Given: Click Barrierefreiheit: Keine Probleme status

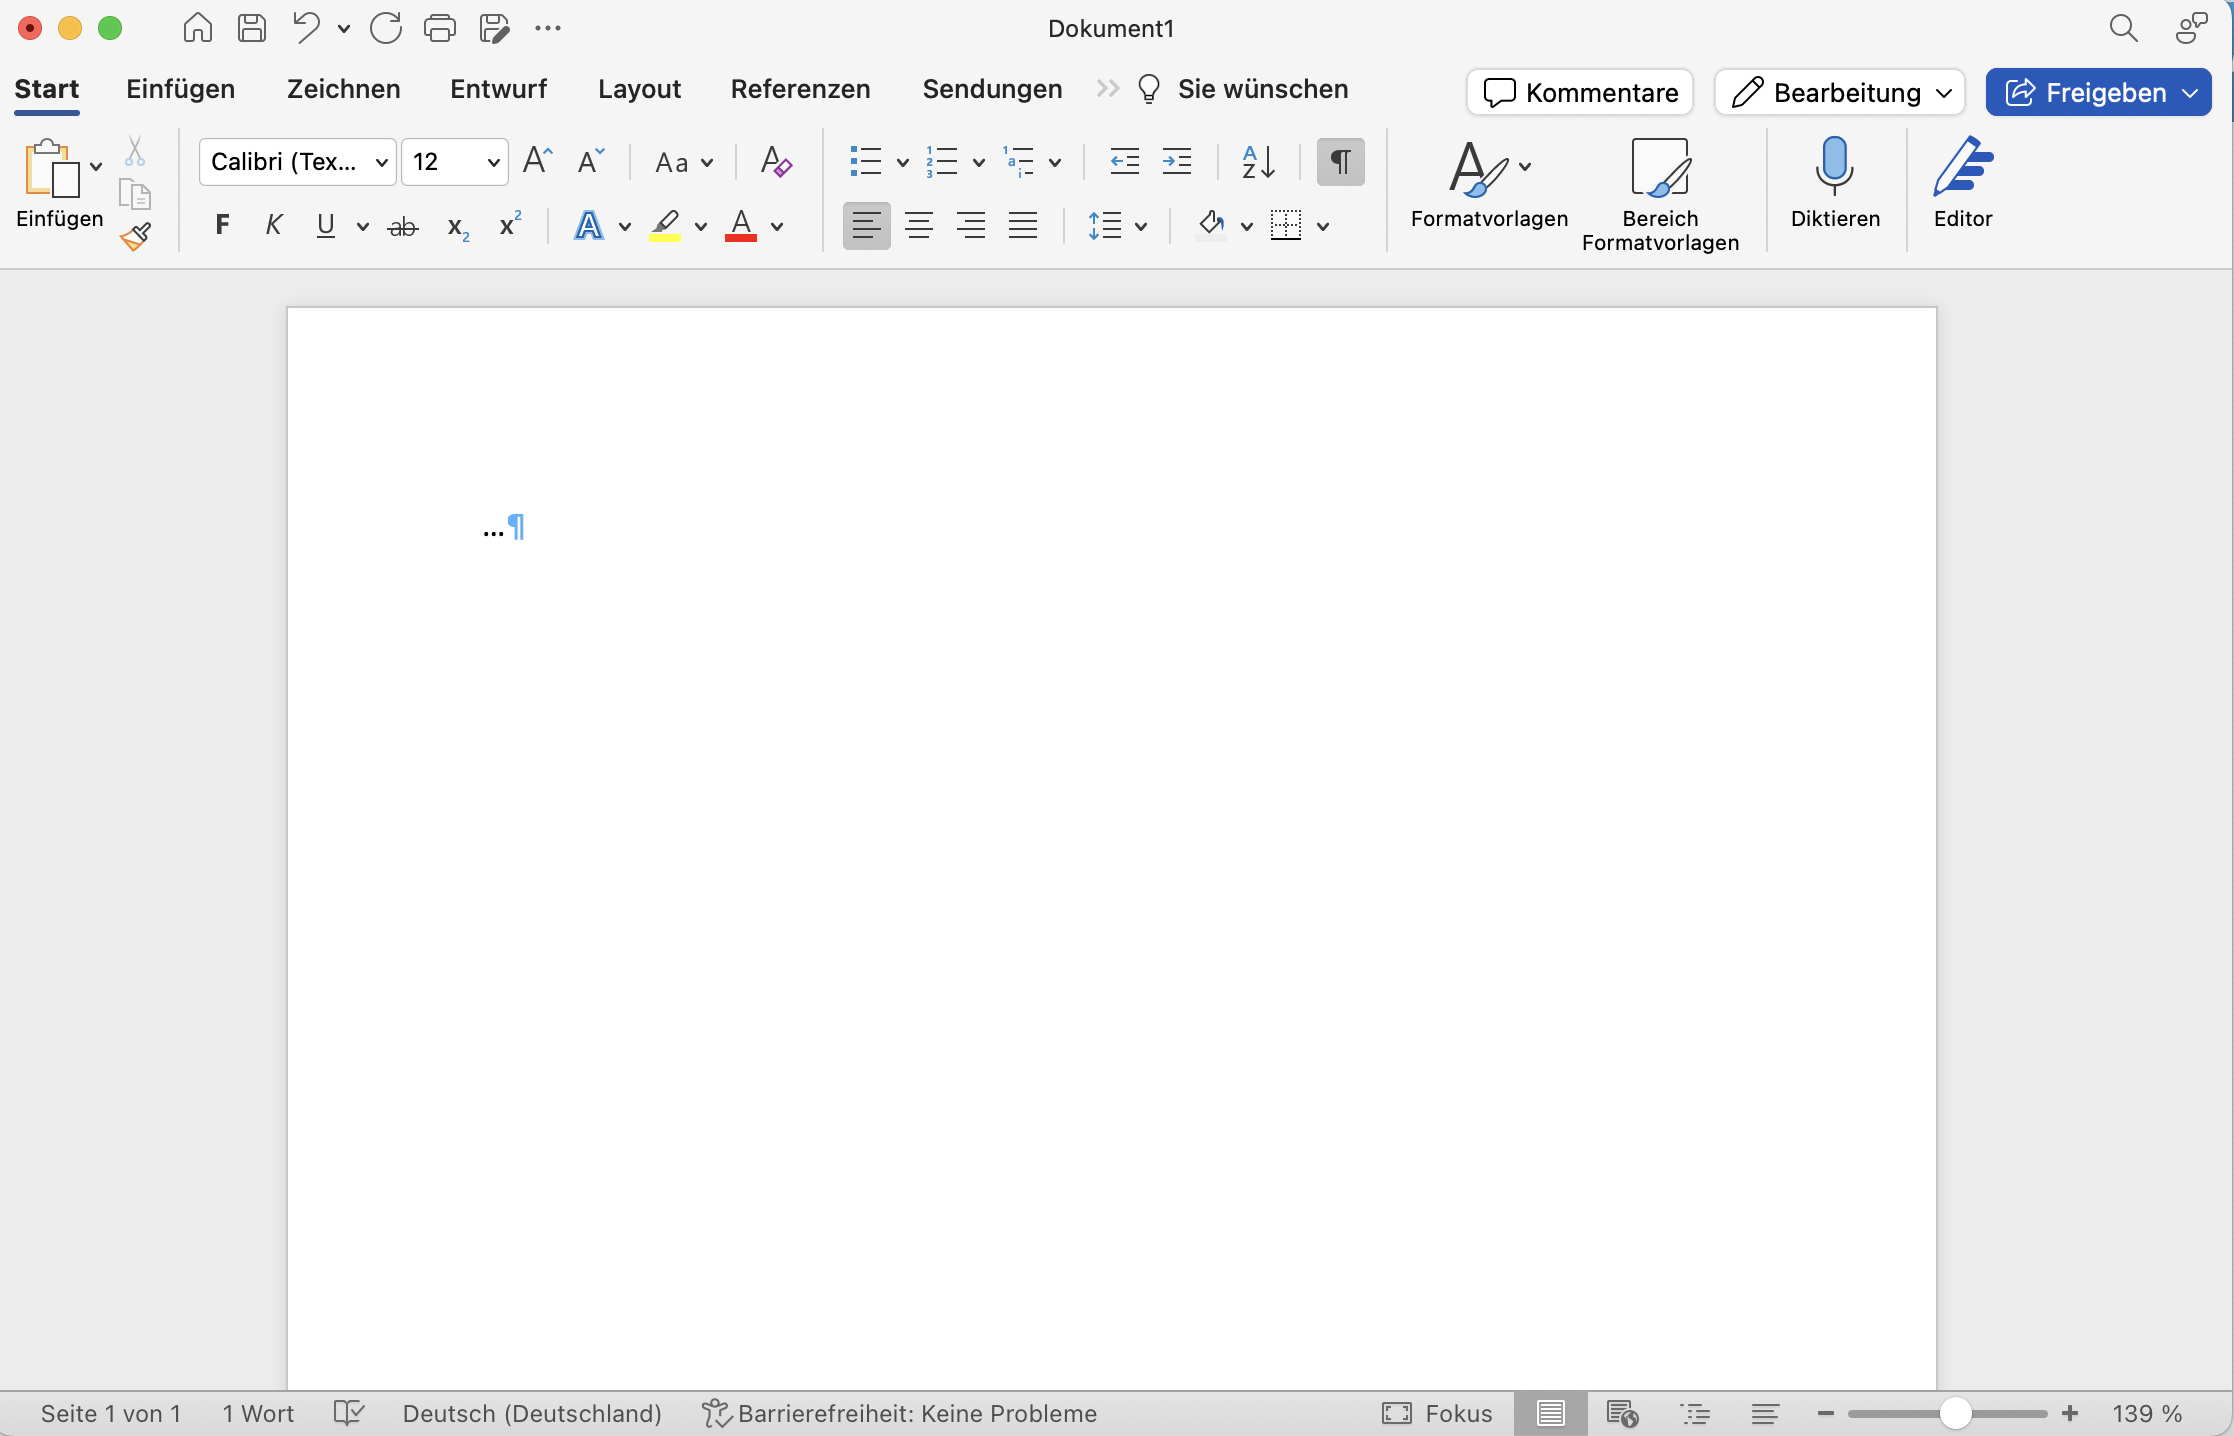Looking at the screenshot, I should (899, 1413).
